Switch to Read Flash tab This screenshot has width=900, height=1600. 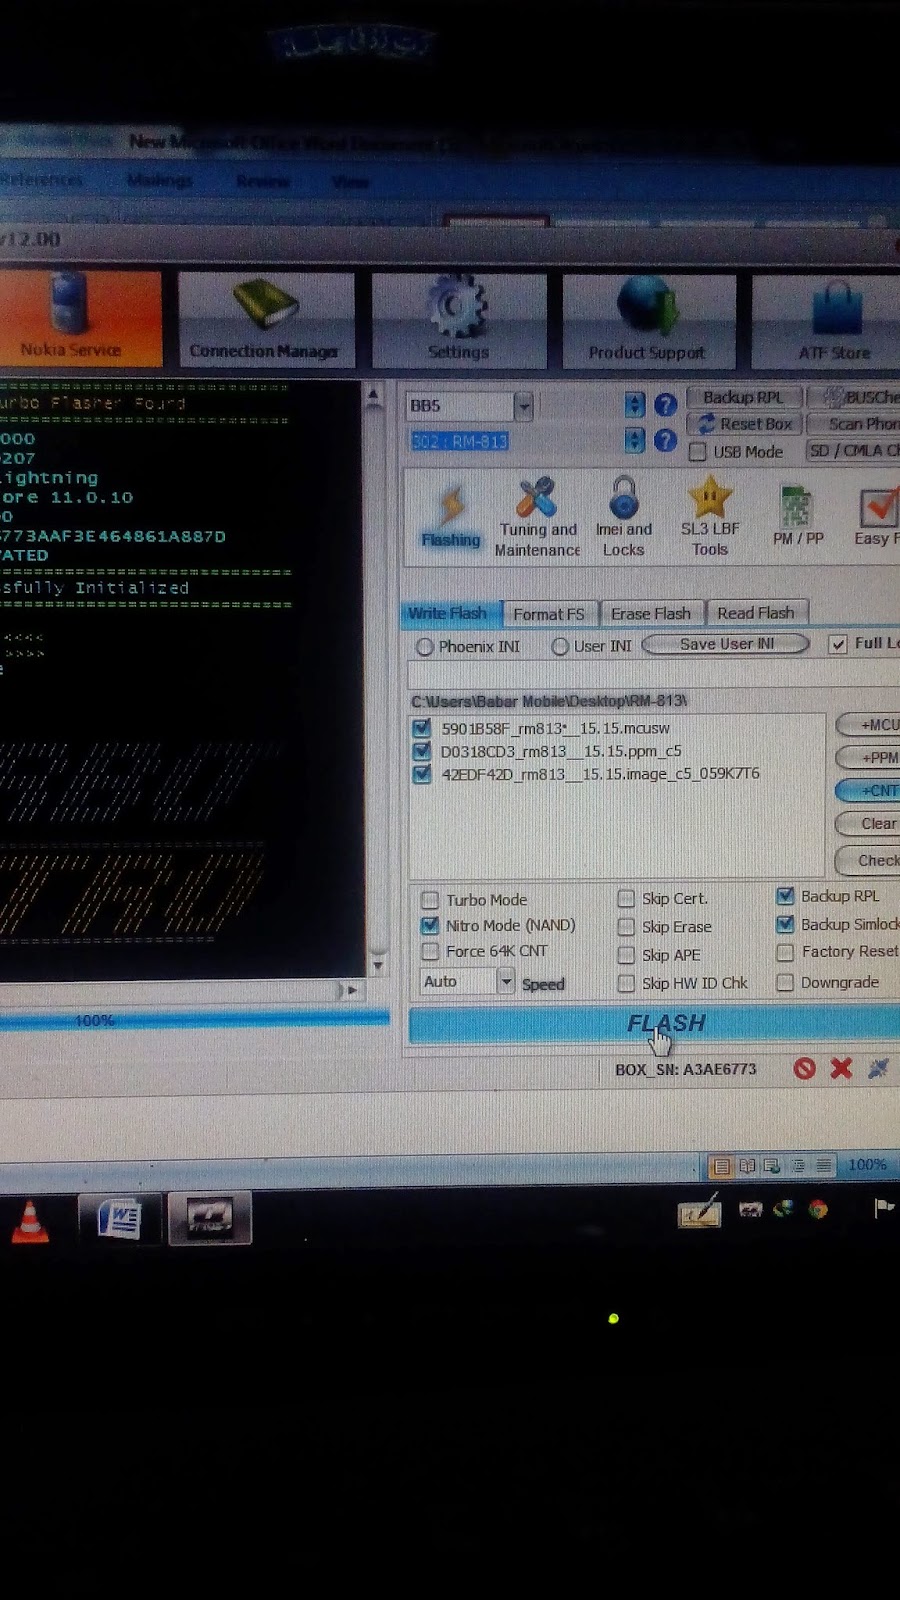click(x=756, y=612)
